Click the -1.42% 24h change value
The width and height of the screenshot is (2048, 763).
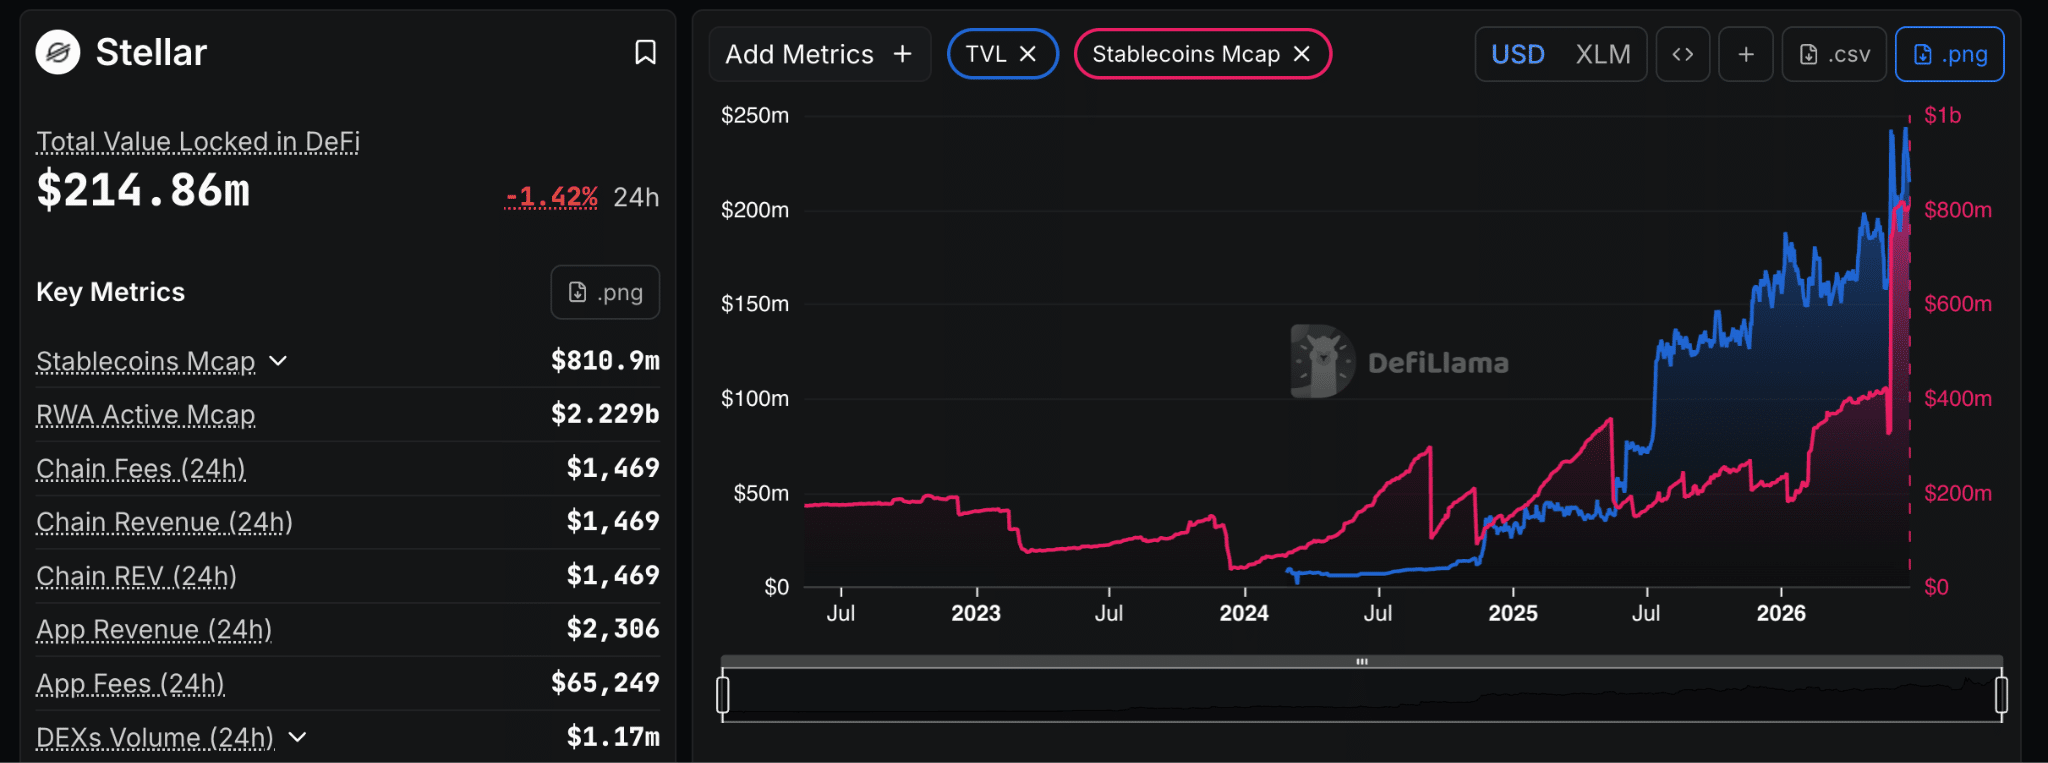pos(551,197)
